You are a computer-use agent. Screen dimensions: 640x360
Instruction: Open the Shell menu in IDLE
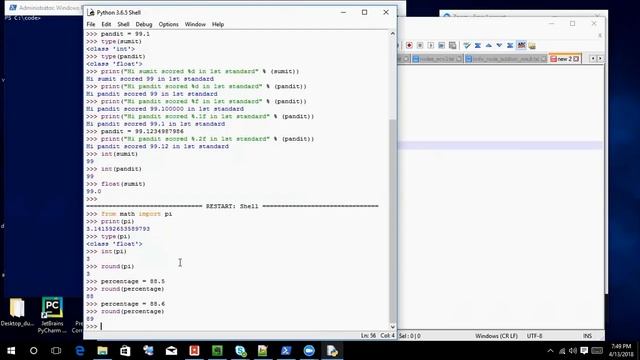click(123, 24)
